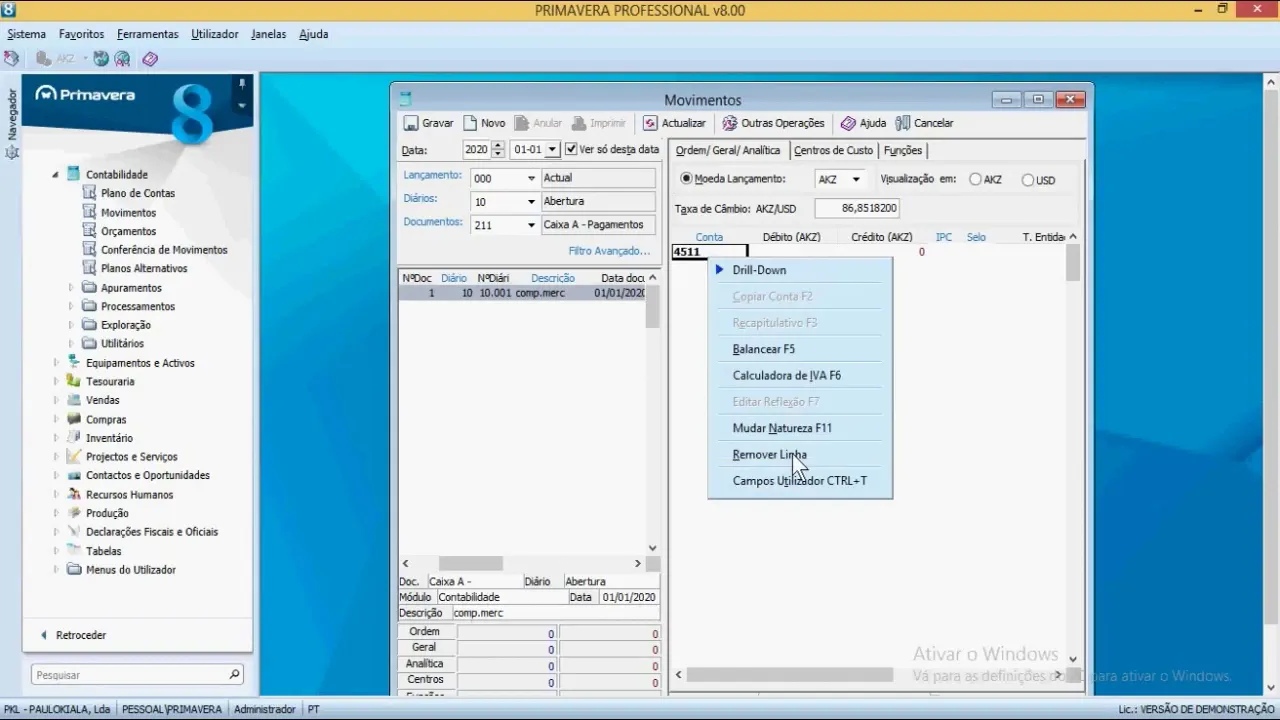Viewport: 1280px width, 720px height.
Task: Open the Ferramentas menu
Action: pyautogui.click(x=147, y=34)
